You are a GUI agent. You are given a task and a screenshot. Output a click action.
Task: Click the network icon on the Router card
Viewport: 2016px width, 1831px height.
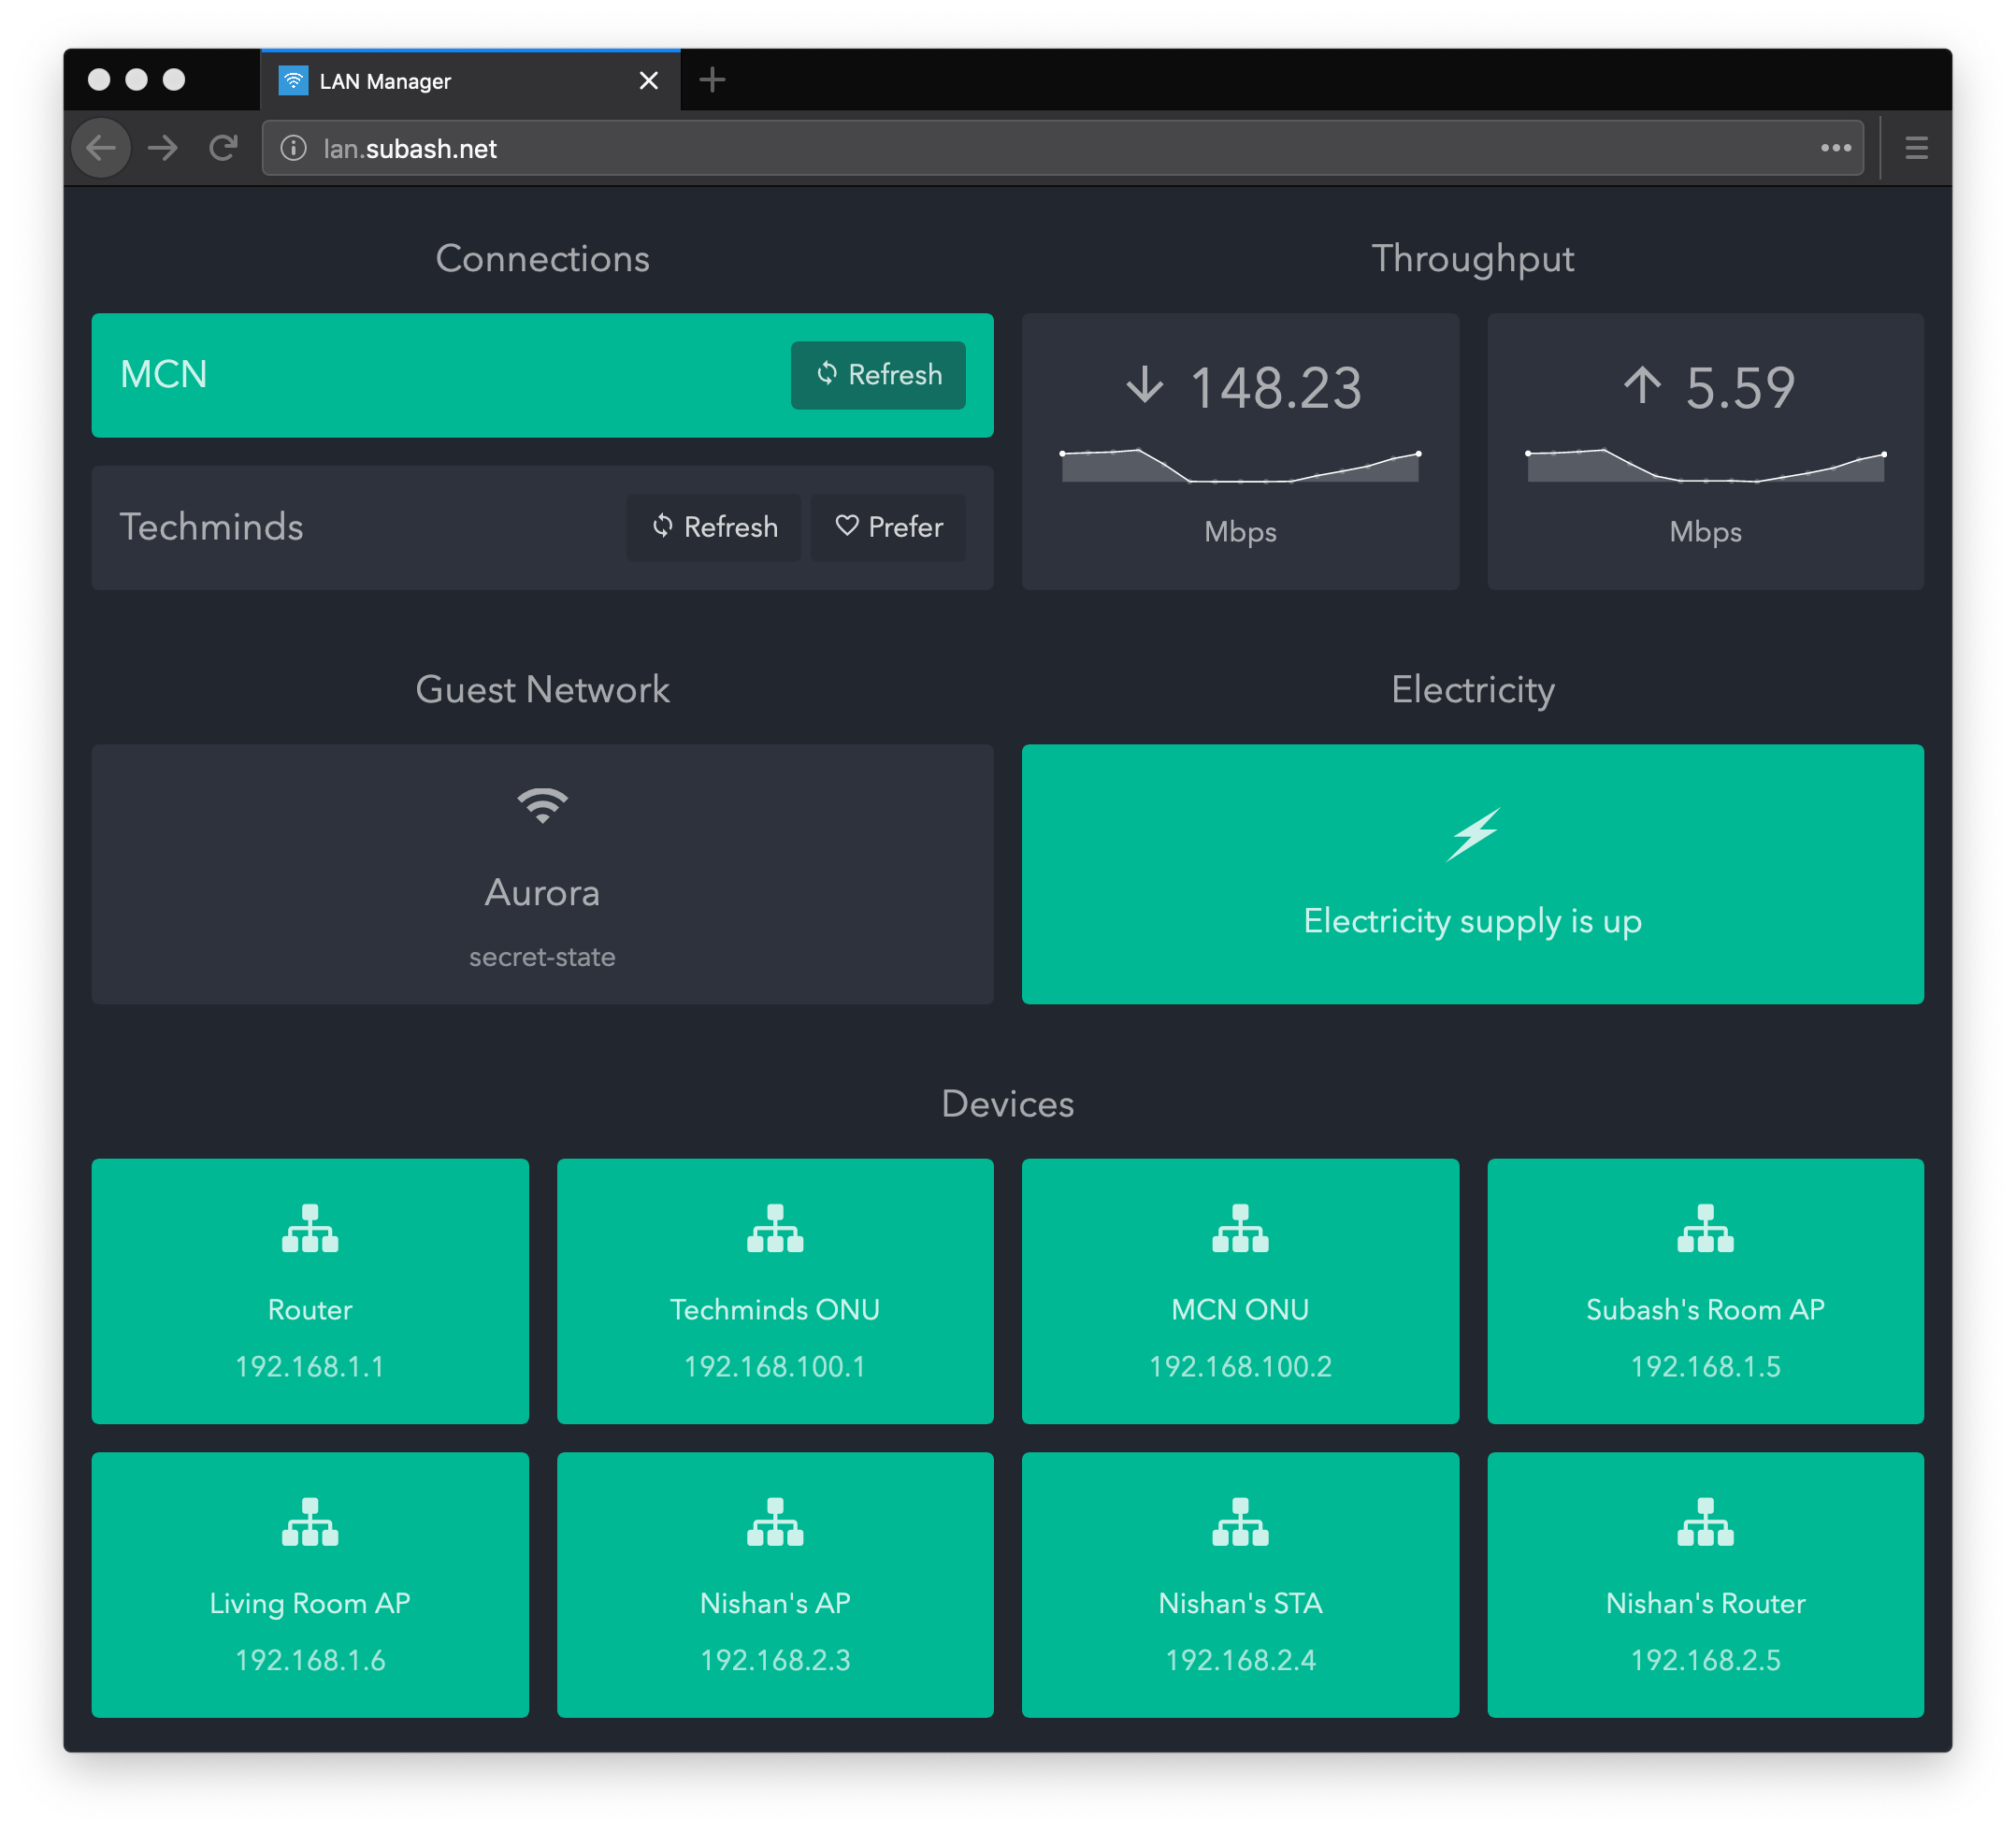310,1228
